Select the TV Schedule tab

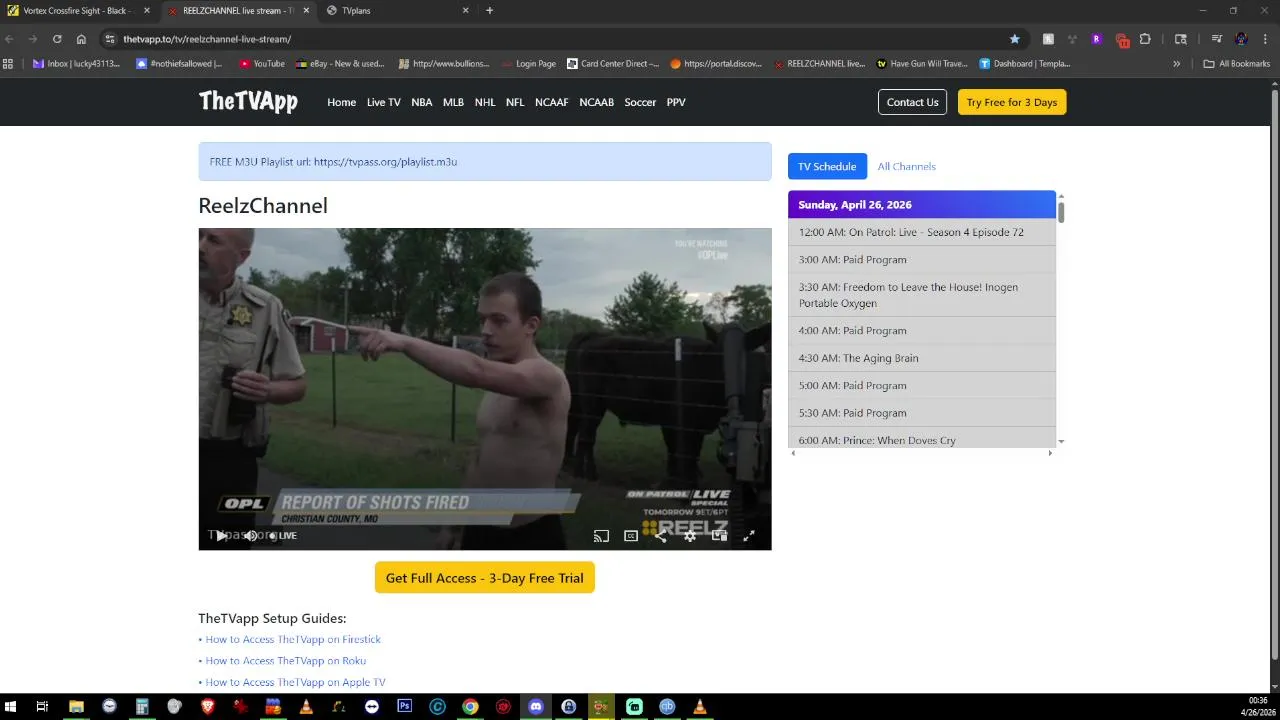point(827,166)
